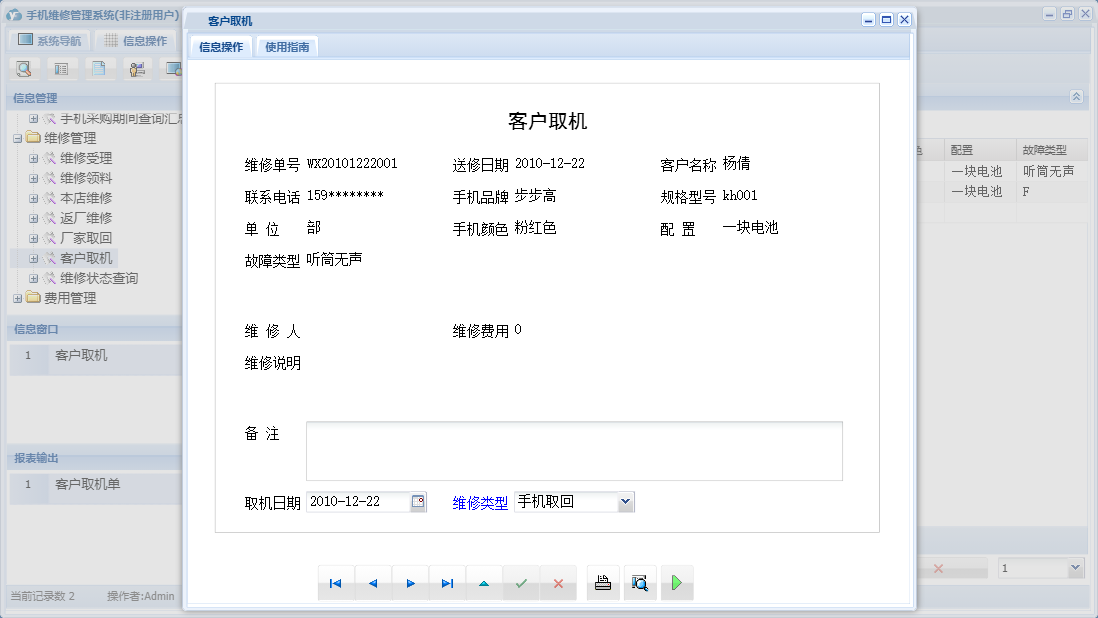This screenshot has width=1098, height=618.
Task: Jump to the last record
Action: [x=448, y=582]
